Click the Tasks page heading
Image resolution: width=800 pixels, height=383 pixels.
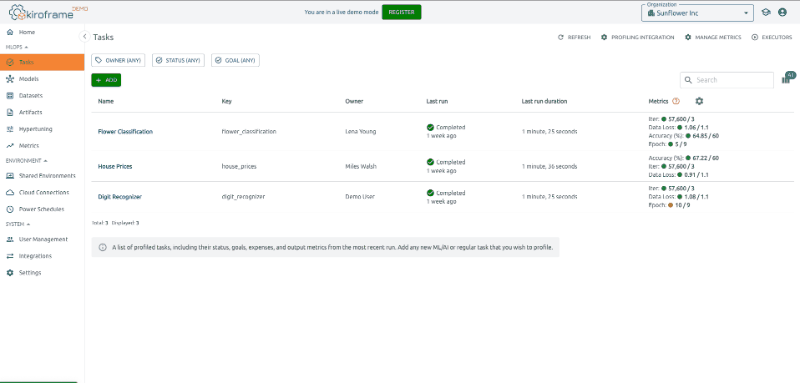pos(103,37)
